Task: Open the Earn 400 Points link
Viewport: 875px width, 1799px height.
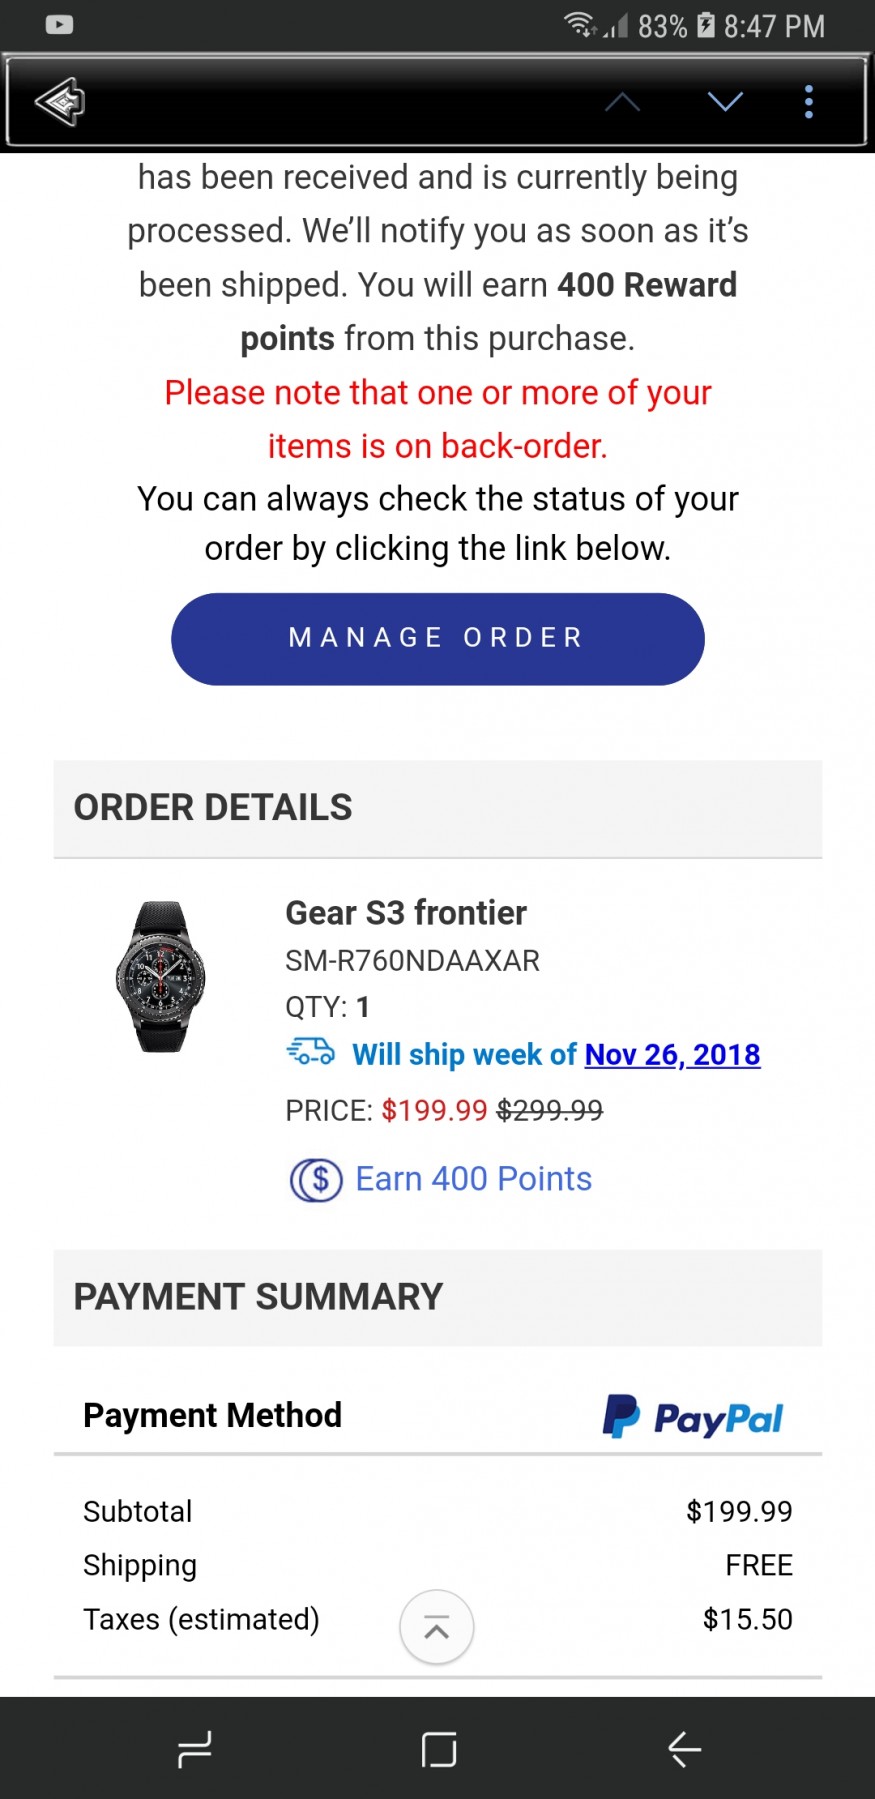Action: click(x=473, y=1179)
